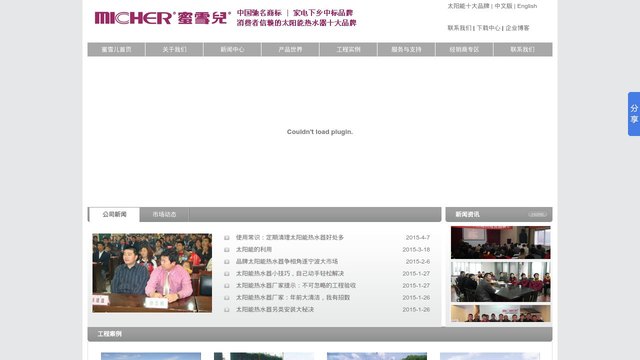Viewport: 640px width, 360px height.
Task: Click the 中国驰名商标 slogan text in header
Action: pos(259,13)
